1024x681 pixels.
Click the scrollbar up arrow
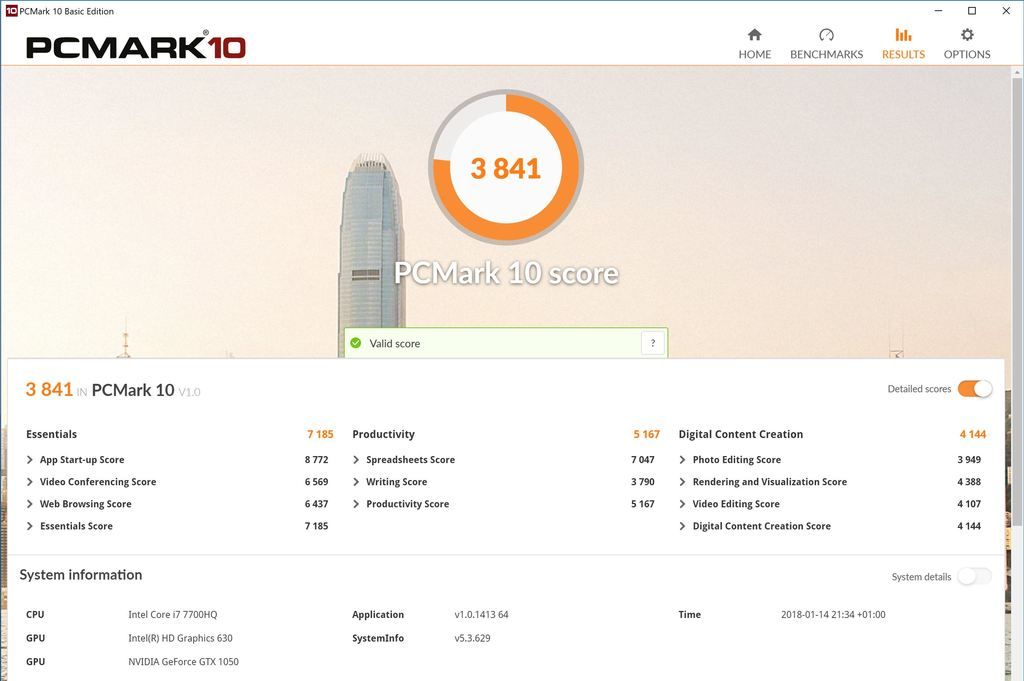tap(1017, 71)
